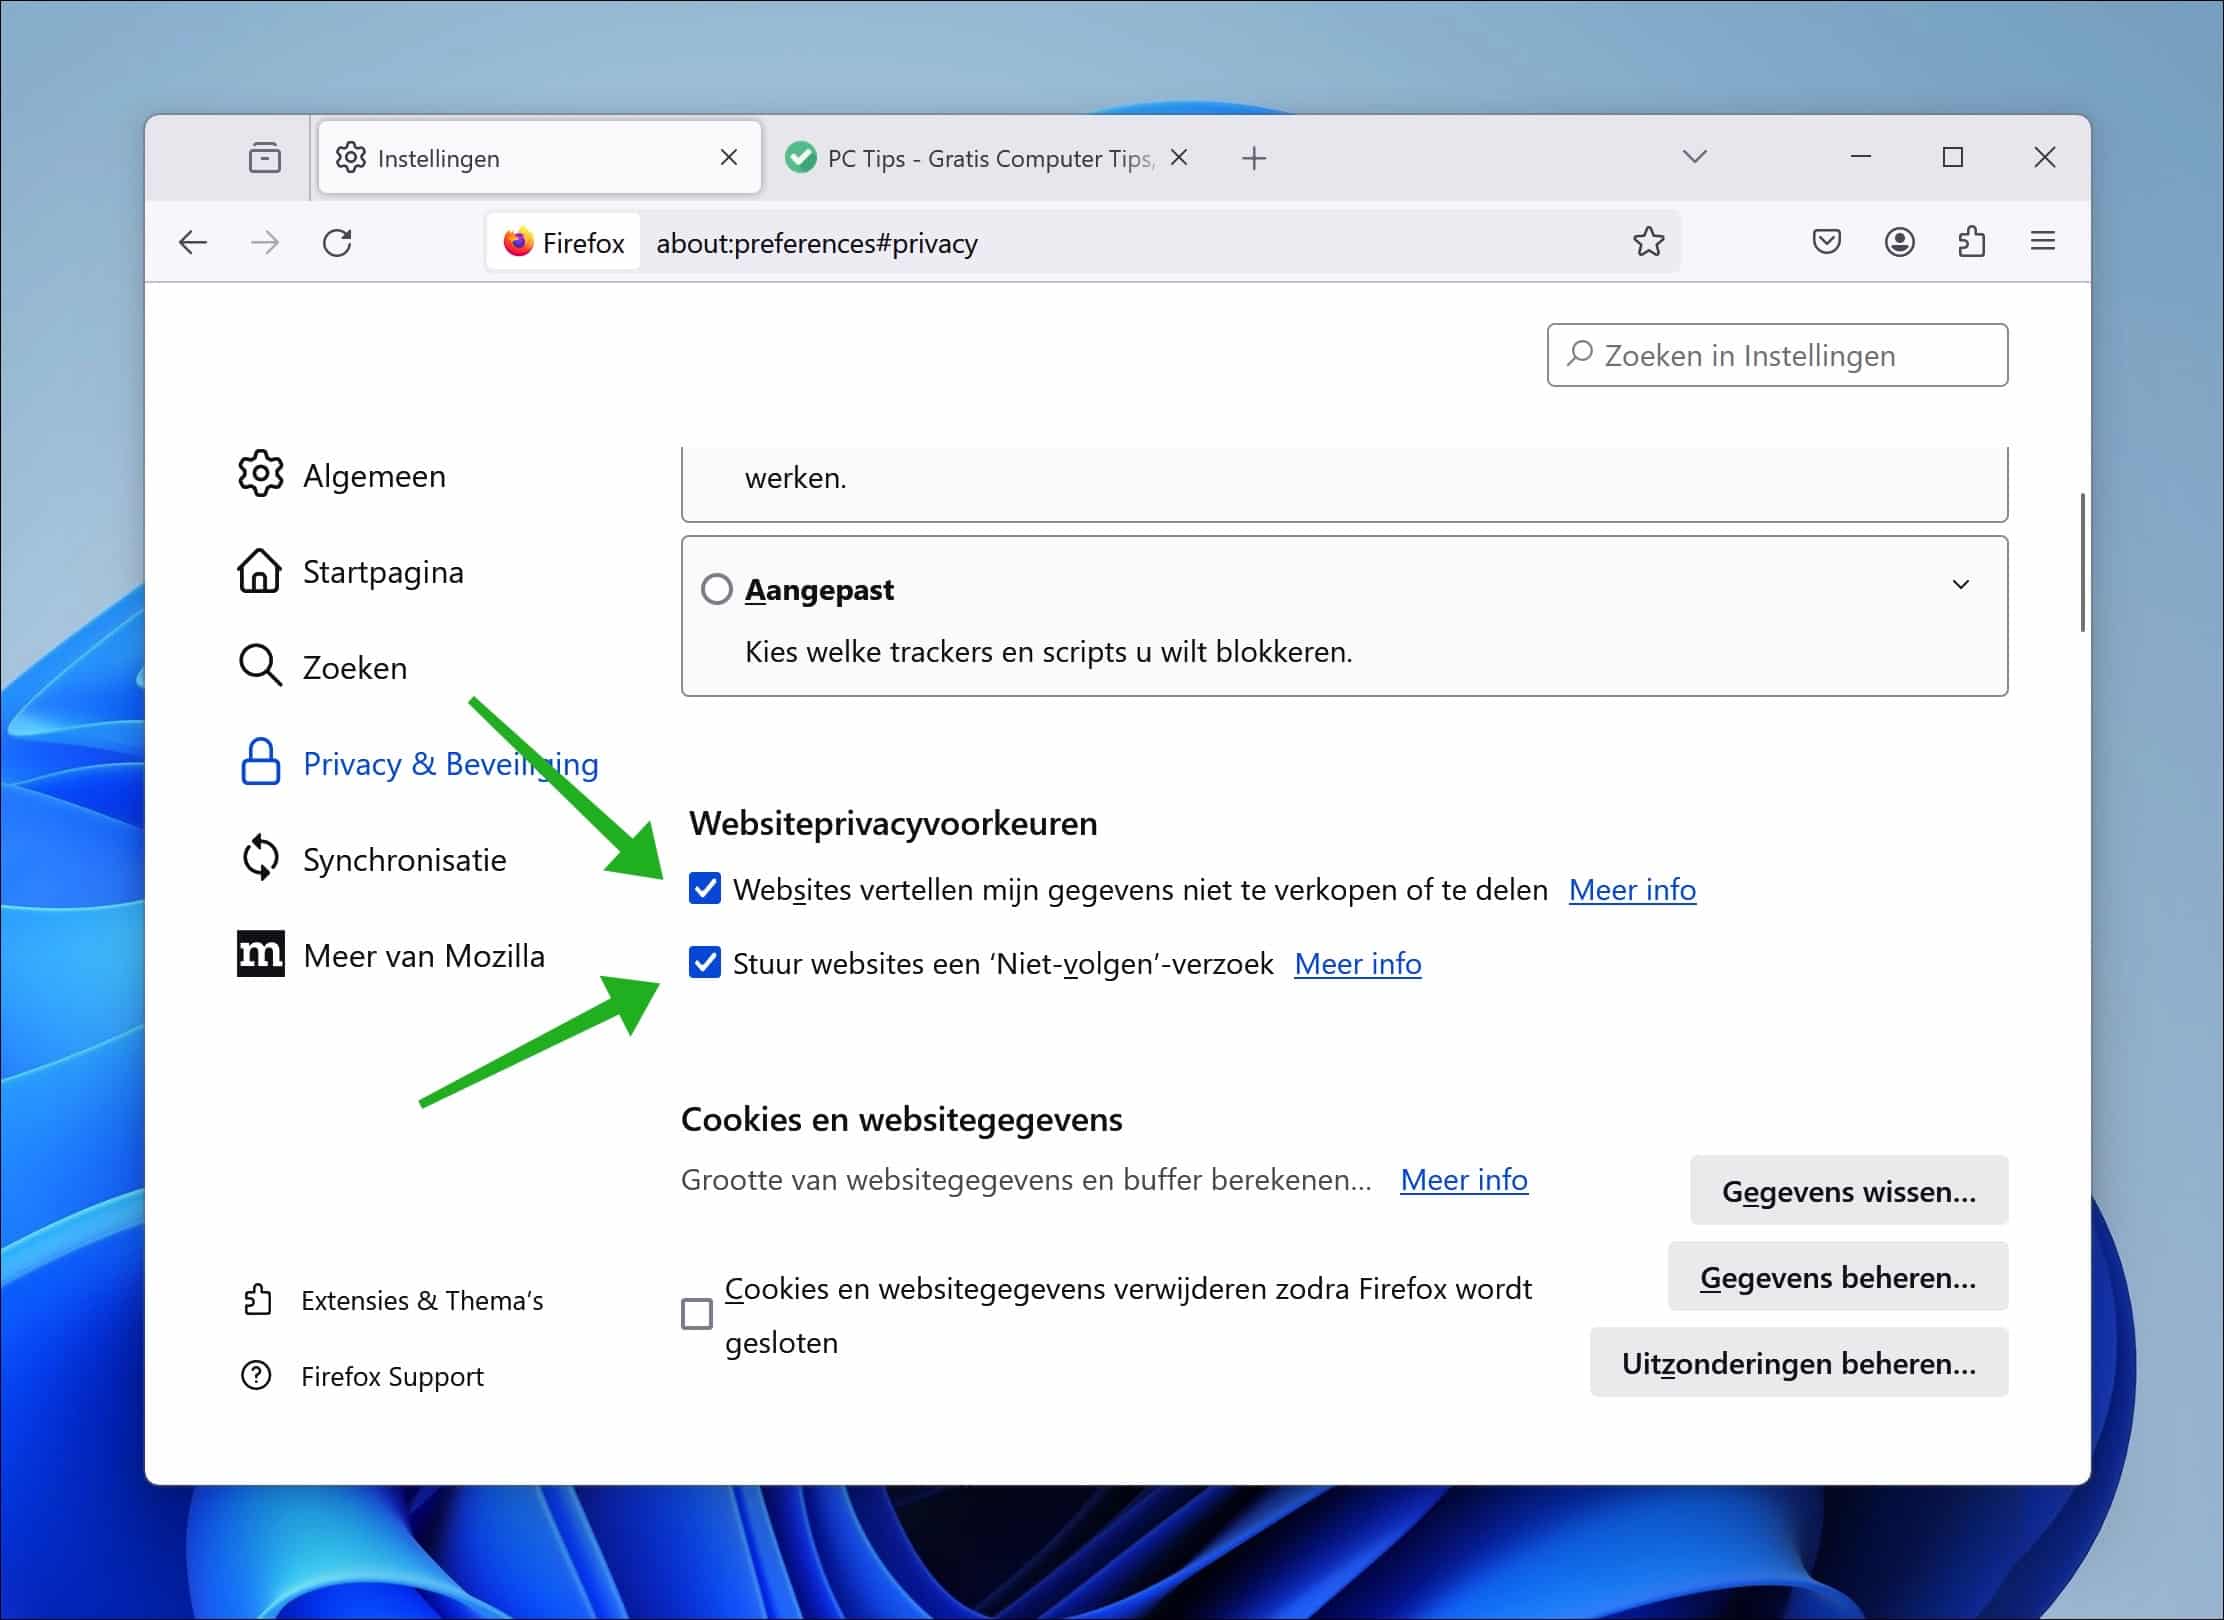This screenshot has height=1620, width=2224.
Task: Open the Algemeen settings section
Action: 374,476
